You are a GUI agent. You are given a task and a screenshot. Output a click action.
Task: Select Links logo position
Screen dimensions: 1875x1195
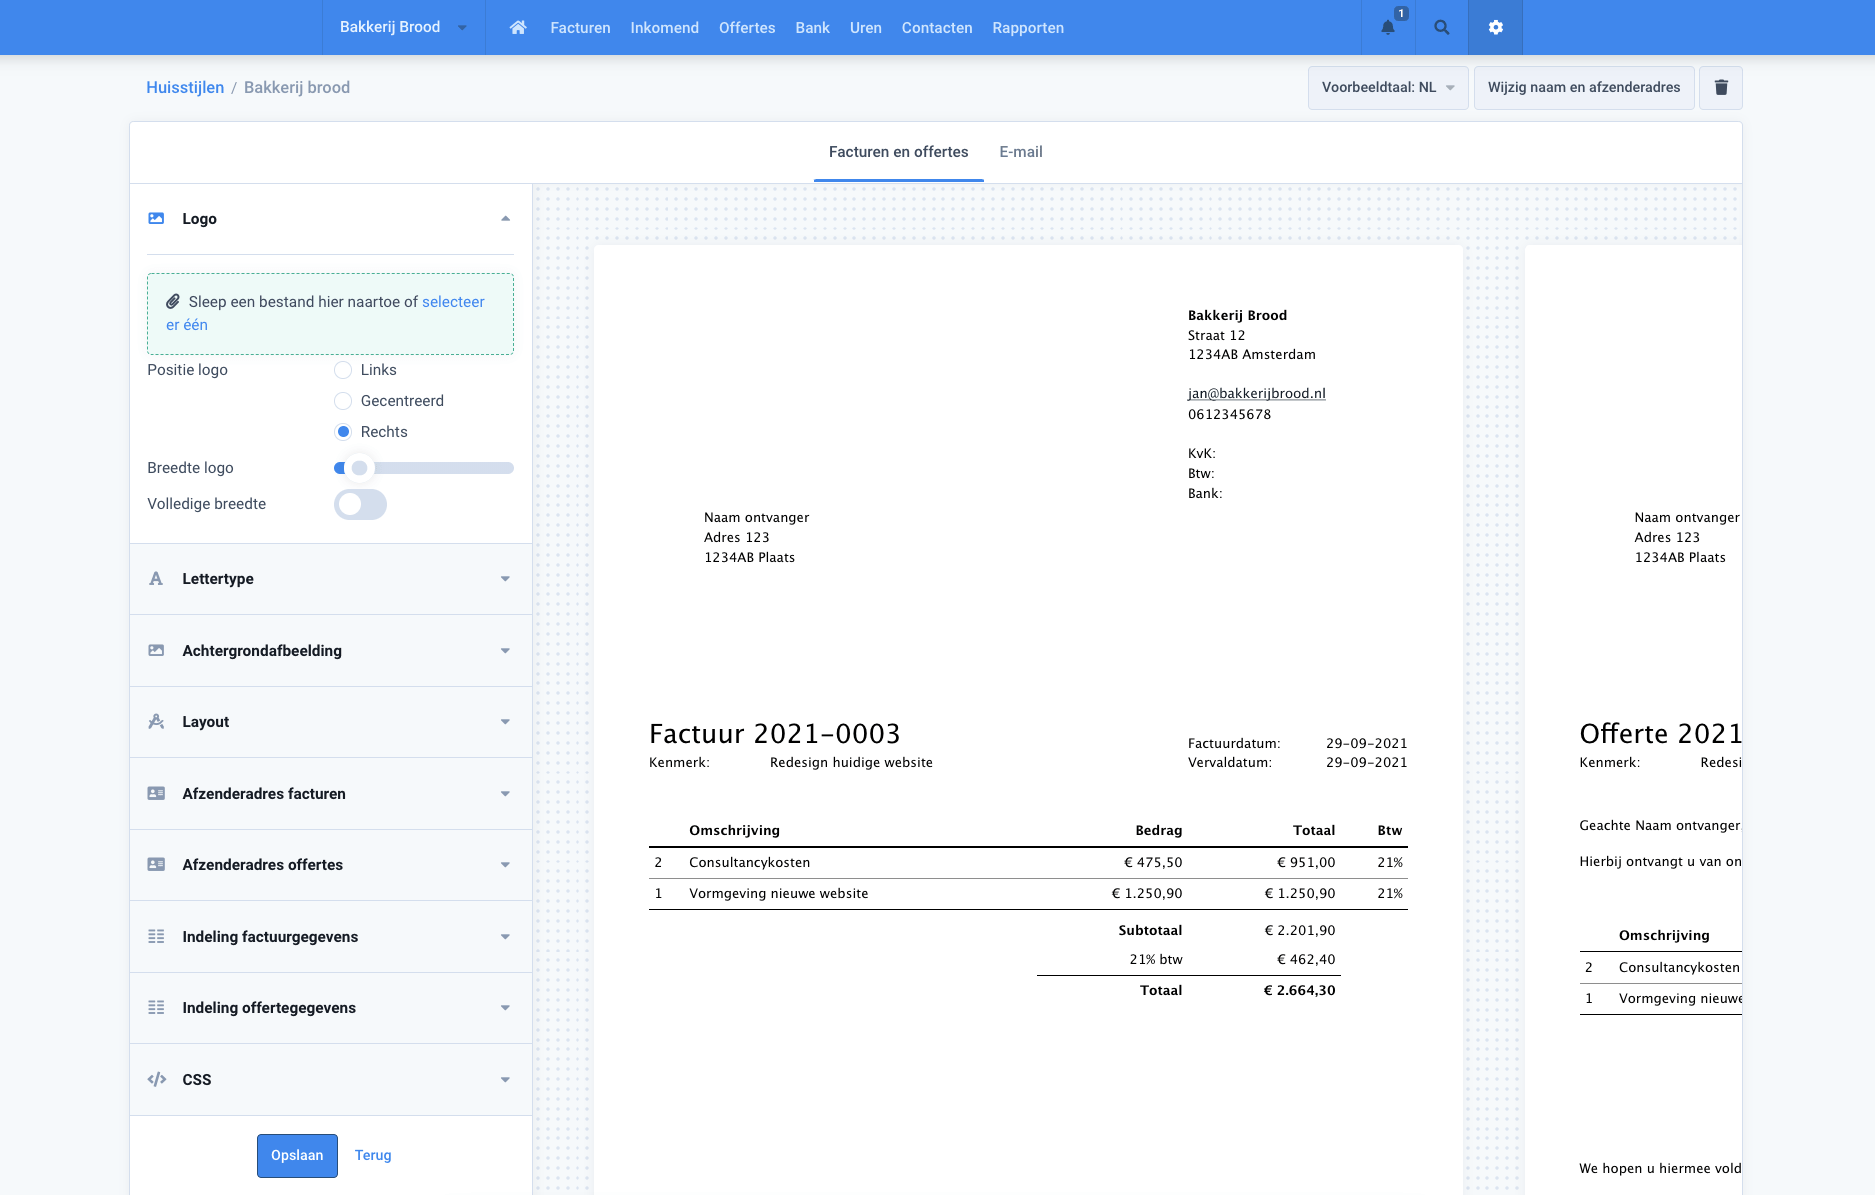[x=343, y=370]
